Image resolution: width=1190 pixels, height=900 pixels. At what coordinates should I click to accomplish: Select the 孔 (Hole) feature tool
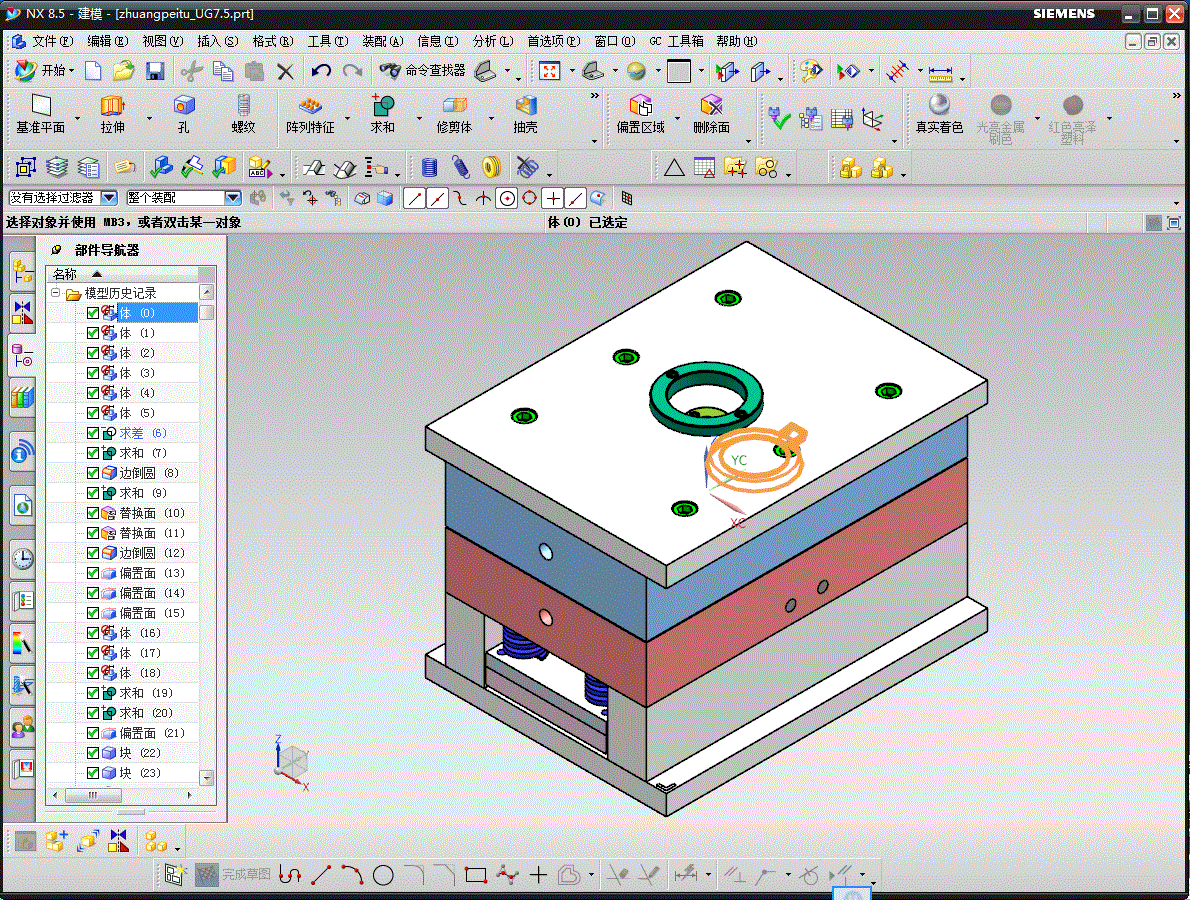(183, 105)
